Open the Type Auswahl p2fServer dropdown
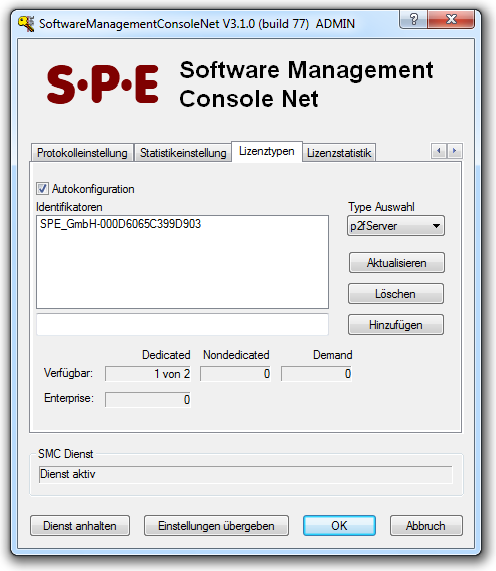The width and height of the screenshot is (496, 571). 396,226
